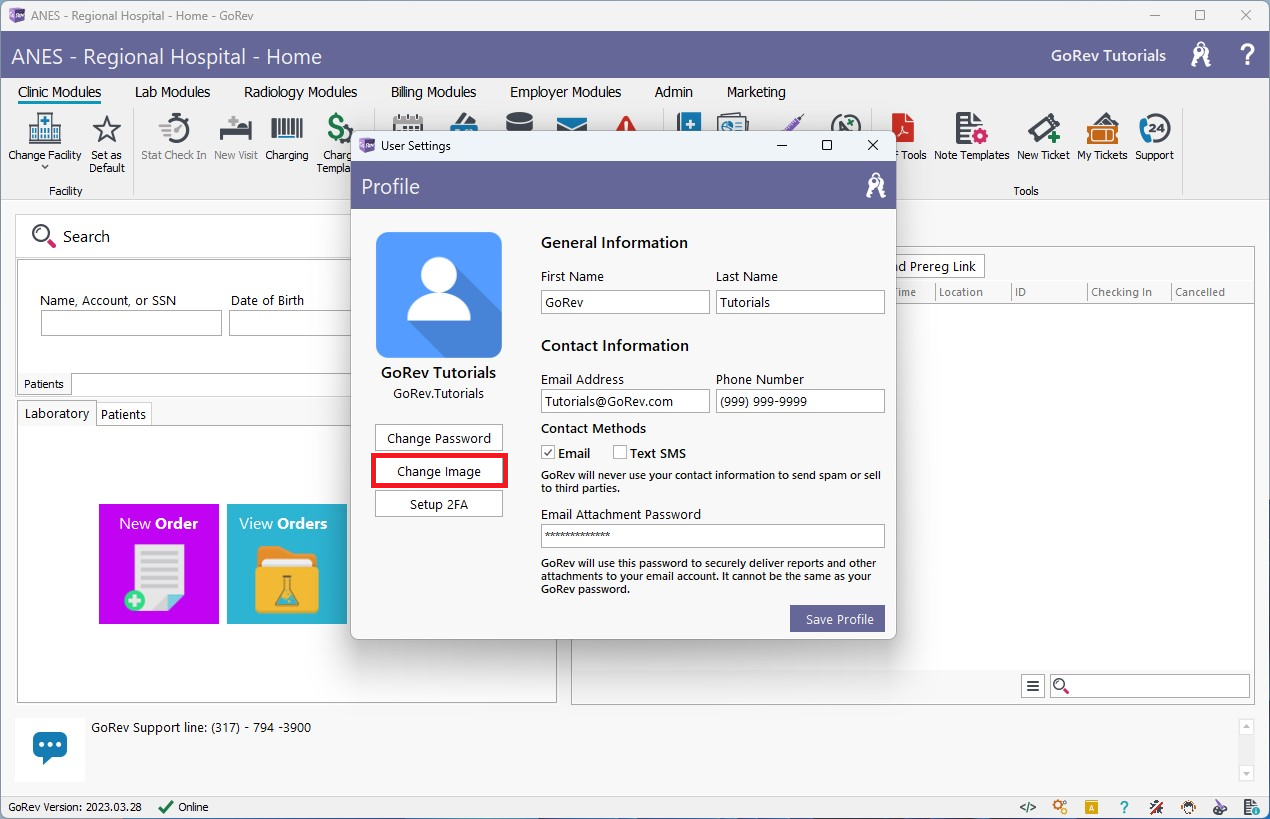Open the Charging barcode icon
1270x819 pixels.
coord(287,129)
